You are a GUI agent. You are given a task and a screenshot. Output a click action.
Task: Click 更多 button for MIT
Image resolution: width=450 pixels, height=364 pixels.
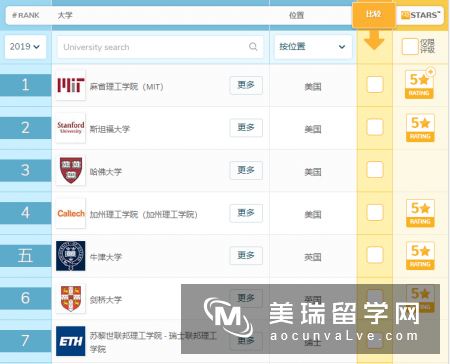(x=246, y=85)
